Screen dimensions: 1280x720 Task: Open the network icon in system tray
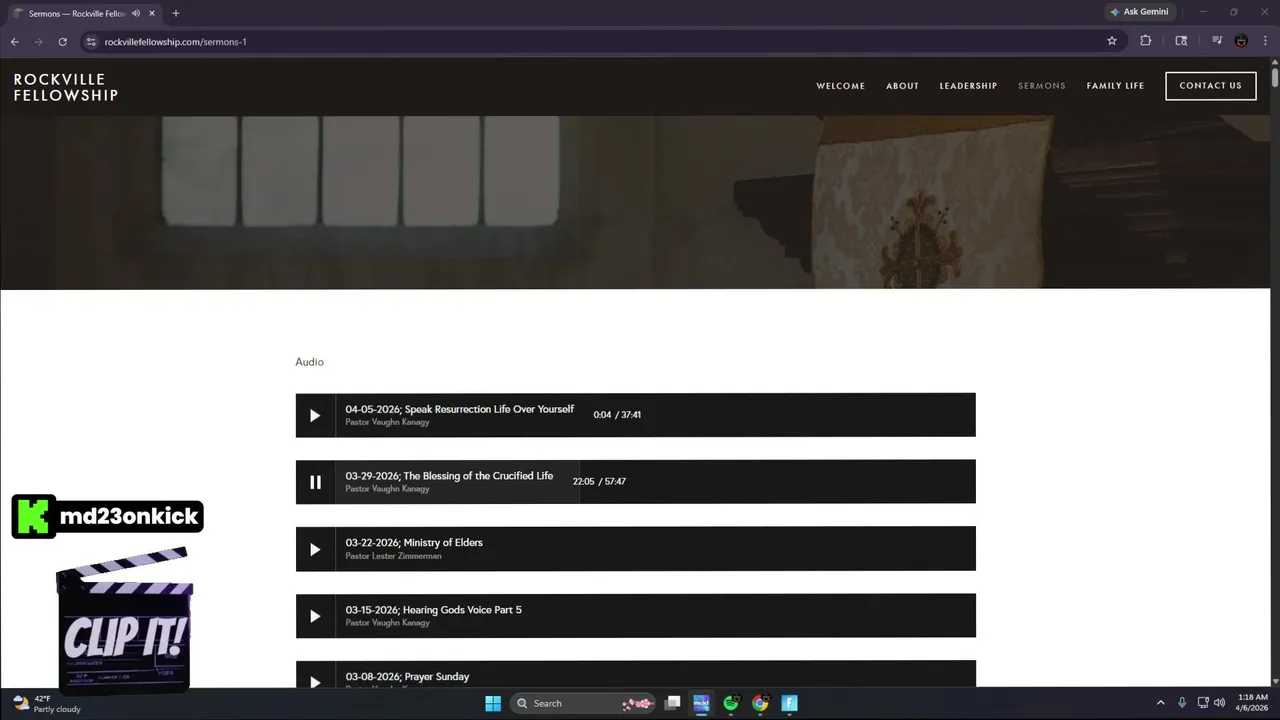1203,703
